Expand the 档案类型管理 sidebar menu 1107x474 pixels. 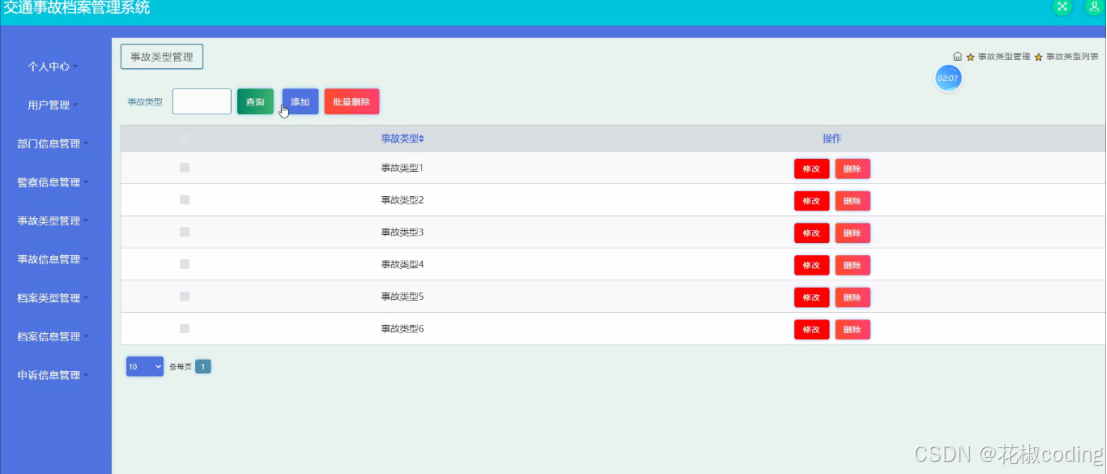[53, 298]
